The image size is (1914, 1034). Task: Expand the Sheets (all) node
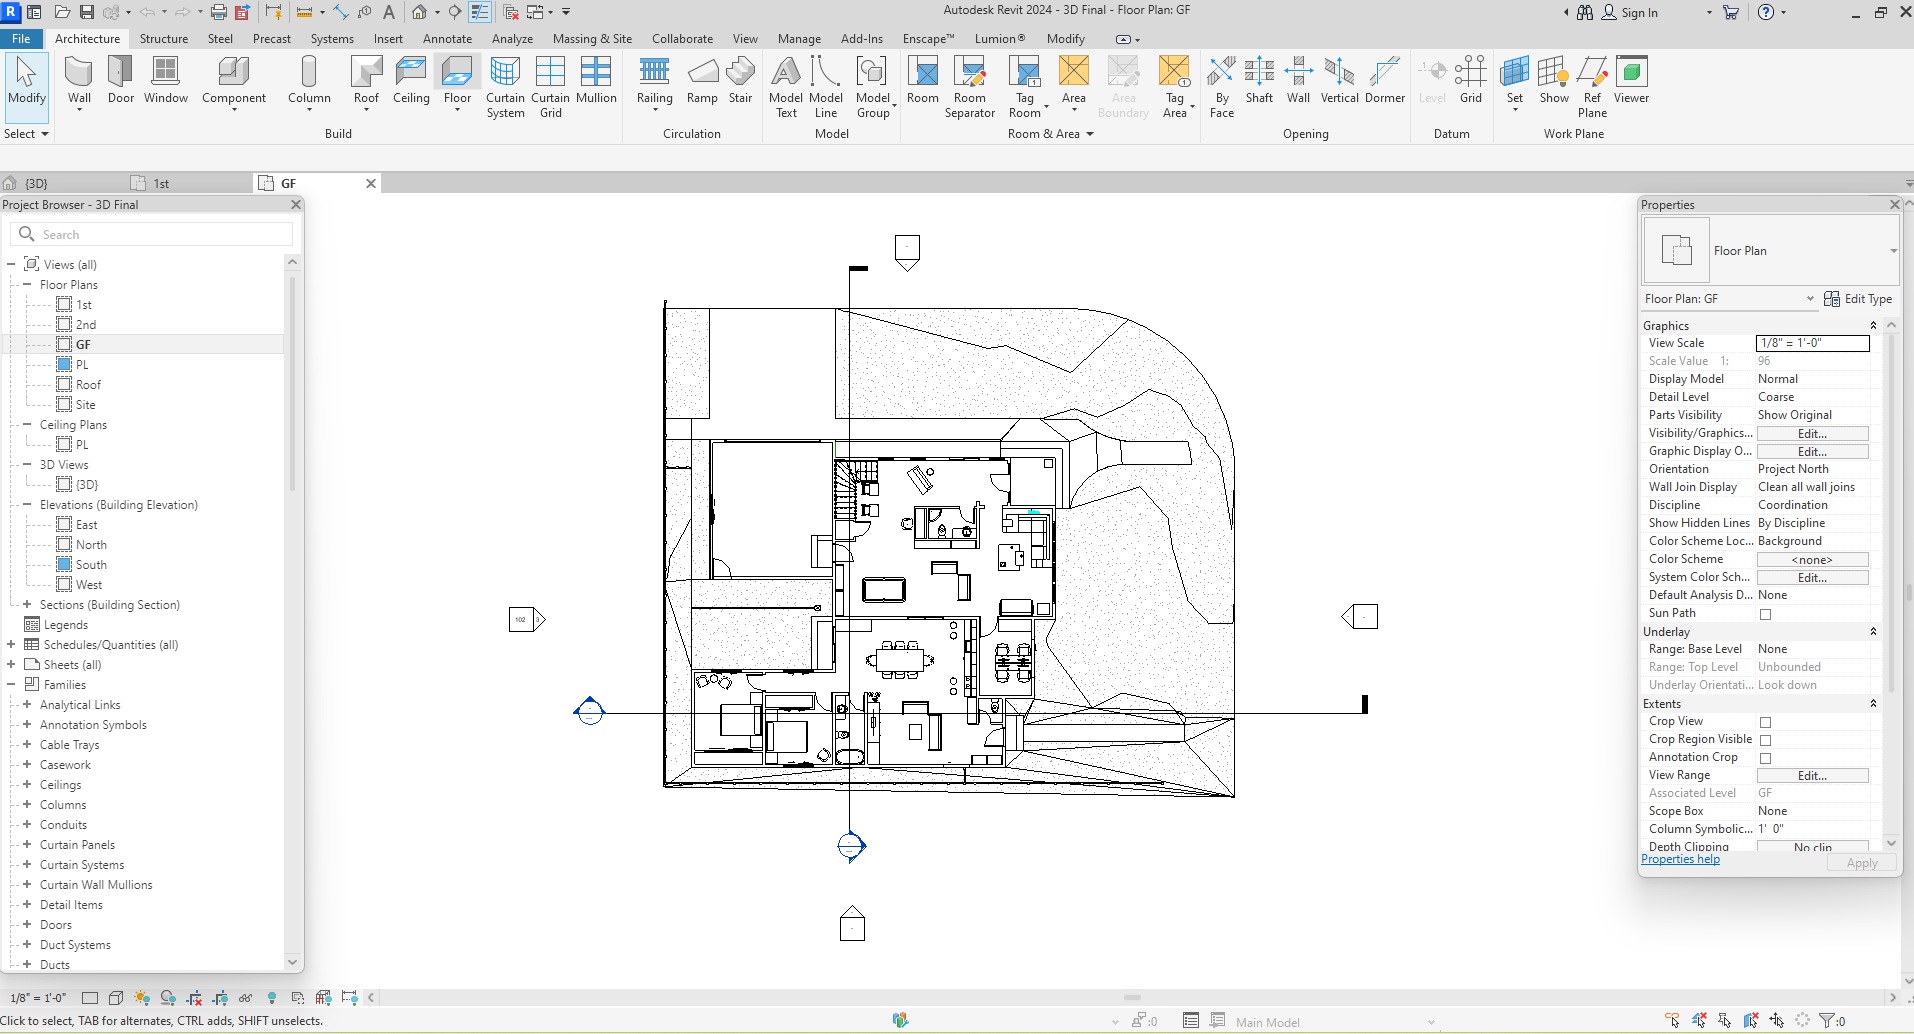[x=11, y=665]
